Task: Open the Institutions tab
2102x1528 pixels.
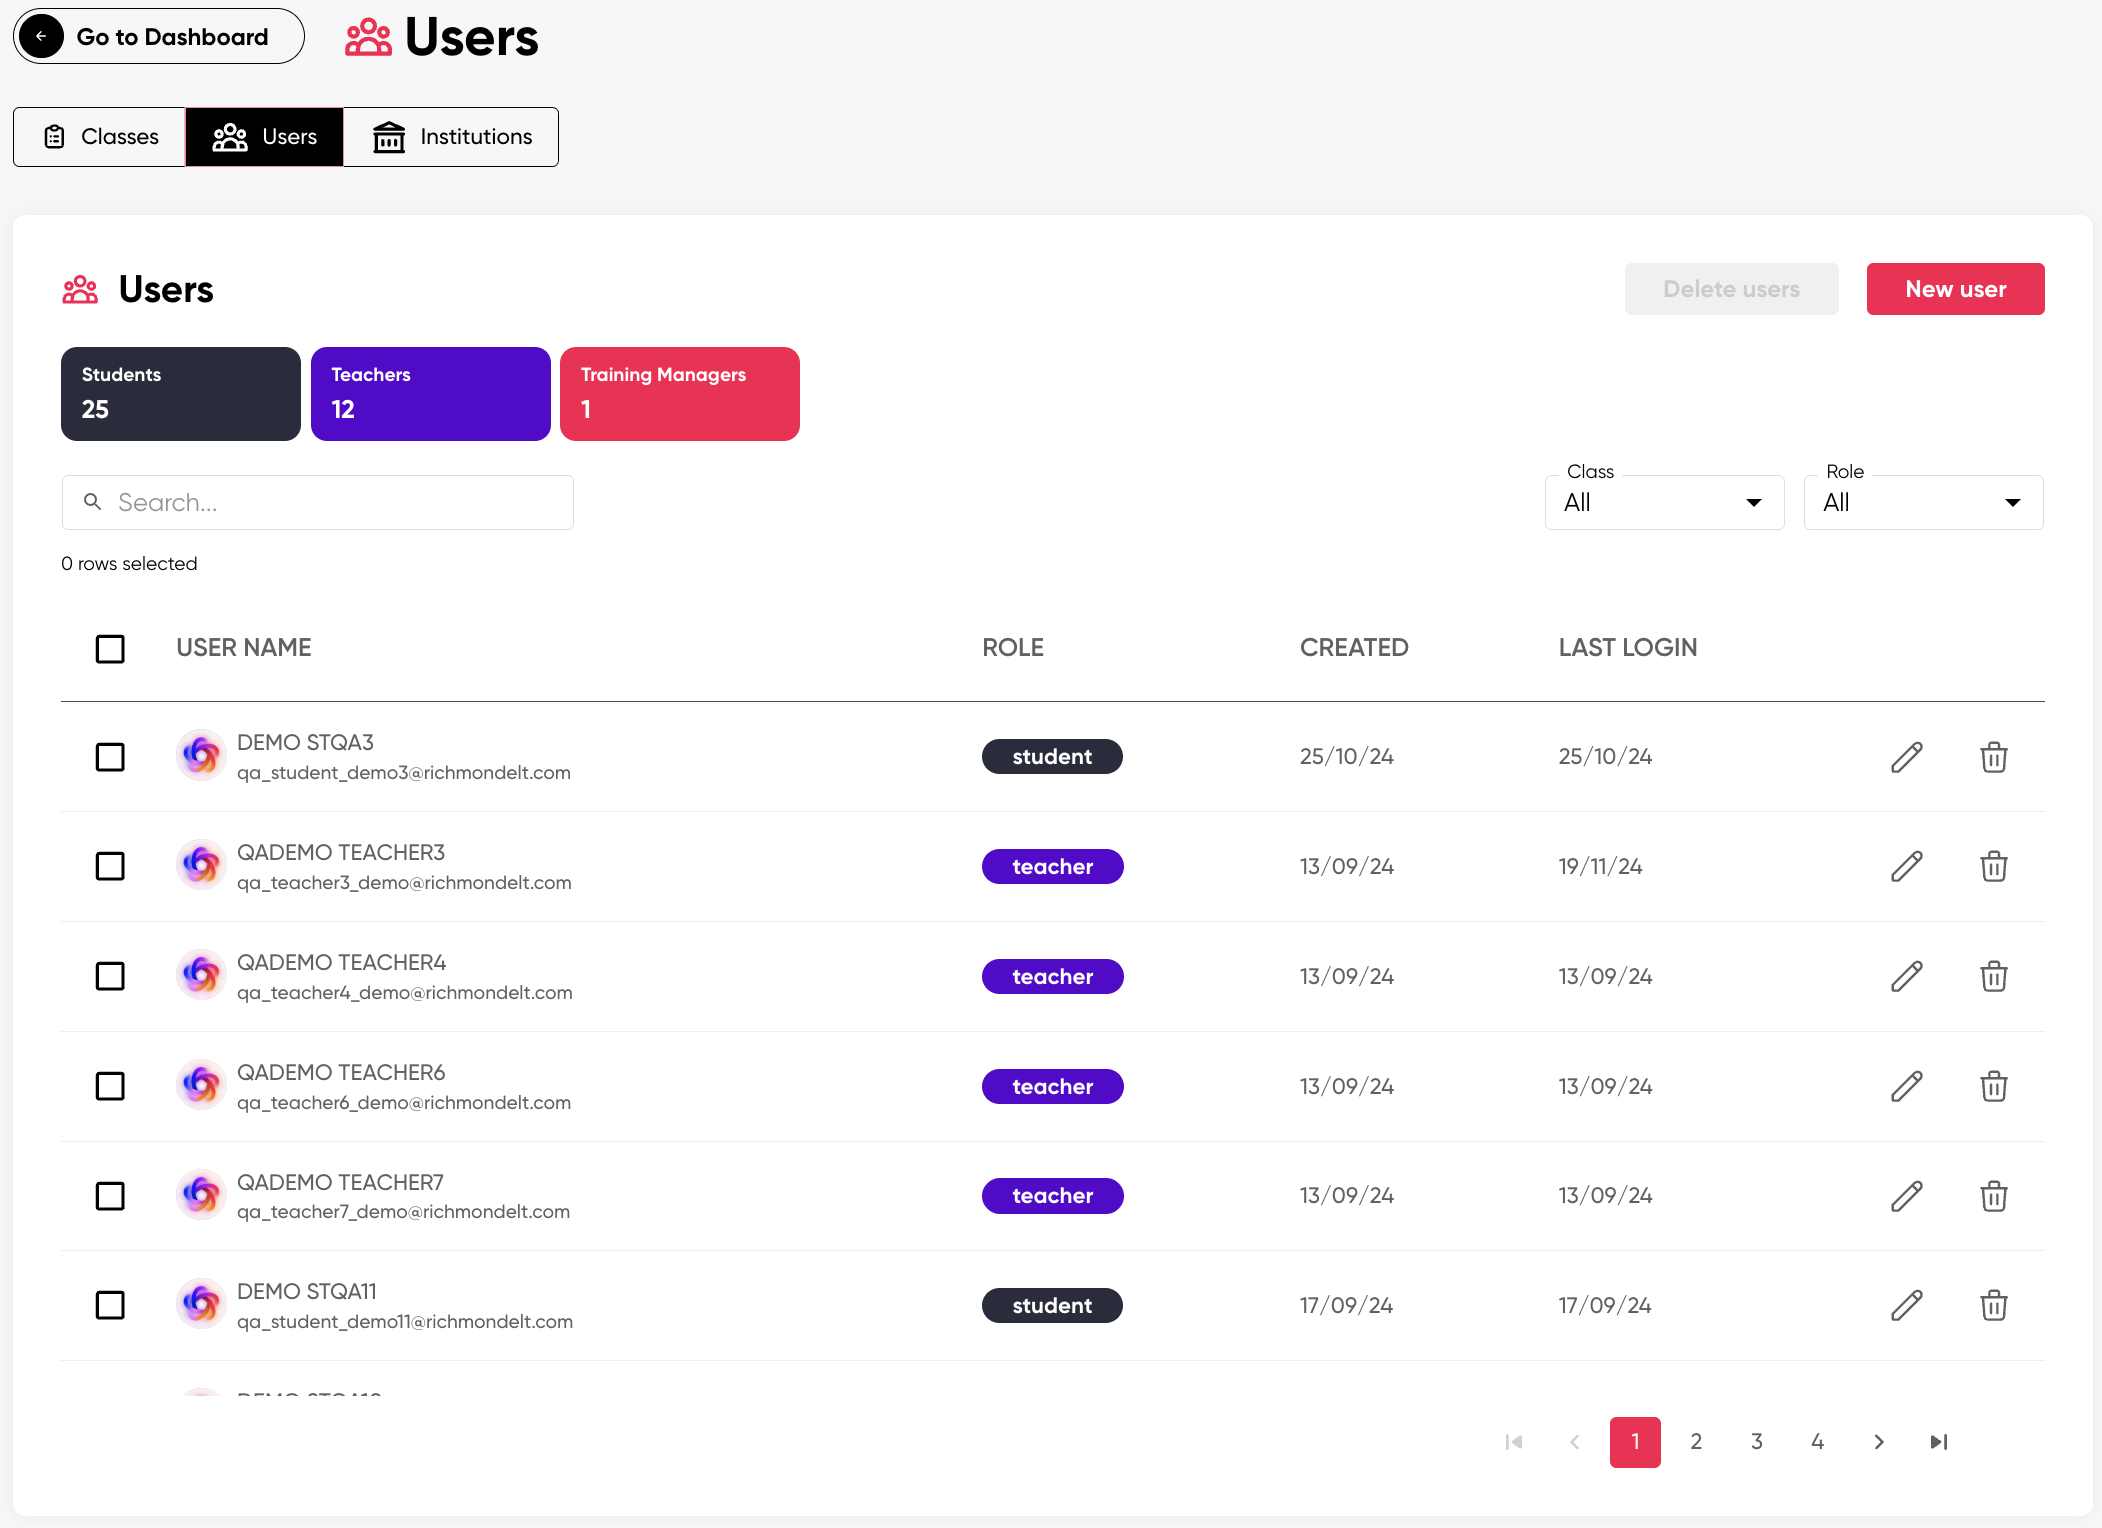Action: click(451, 137)
